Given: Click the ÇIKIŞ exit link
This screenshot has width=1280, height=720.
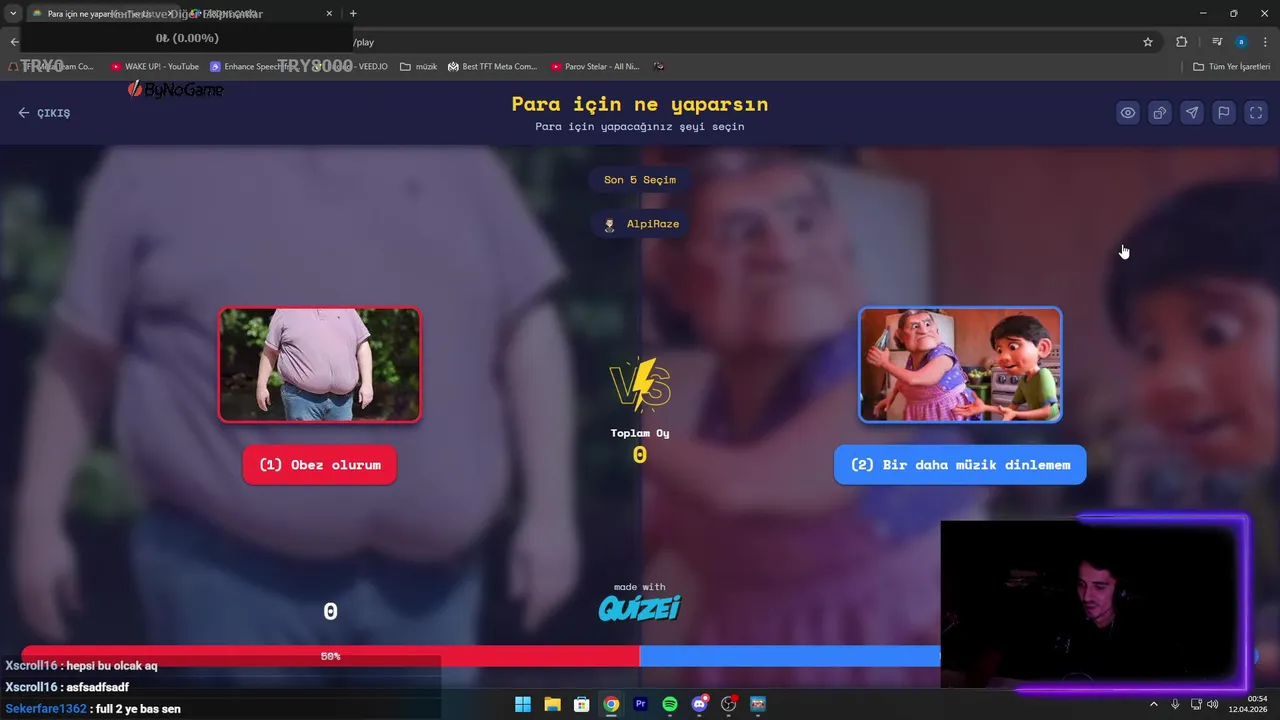Looking at the screenshot, I should (x=44, y=113).
